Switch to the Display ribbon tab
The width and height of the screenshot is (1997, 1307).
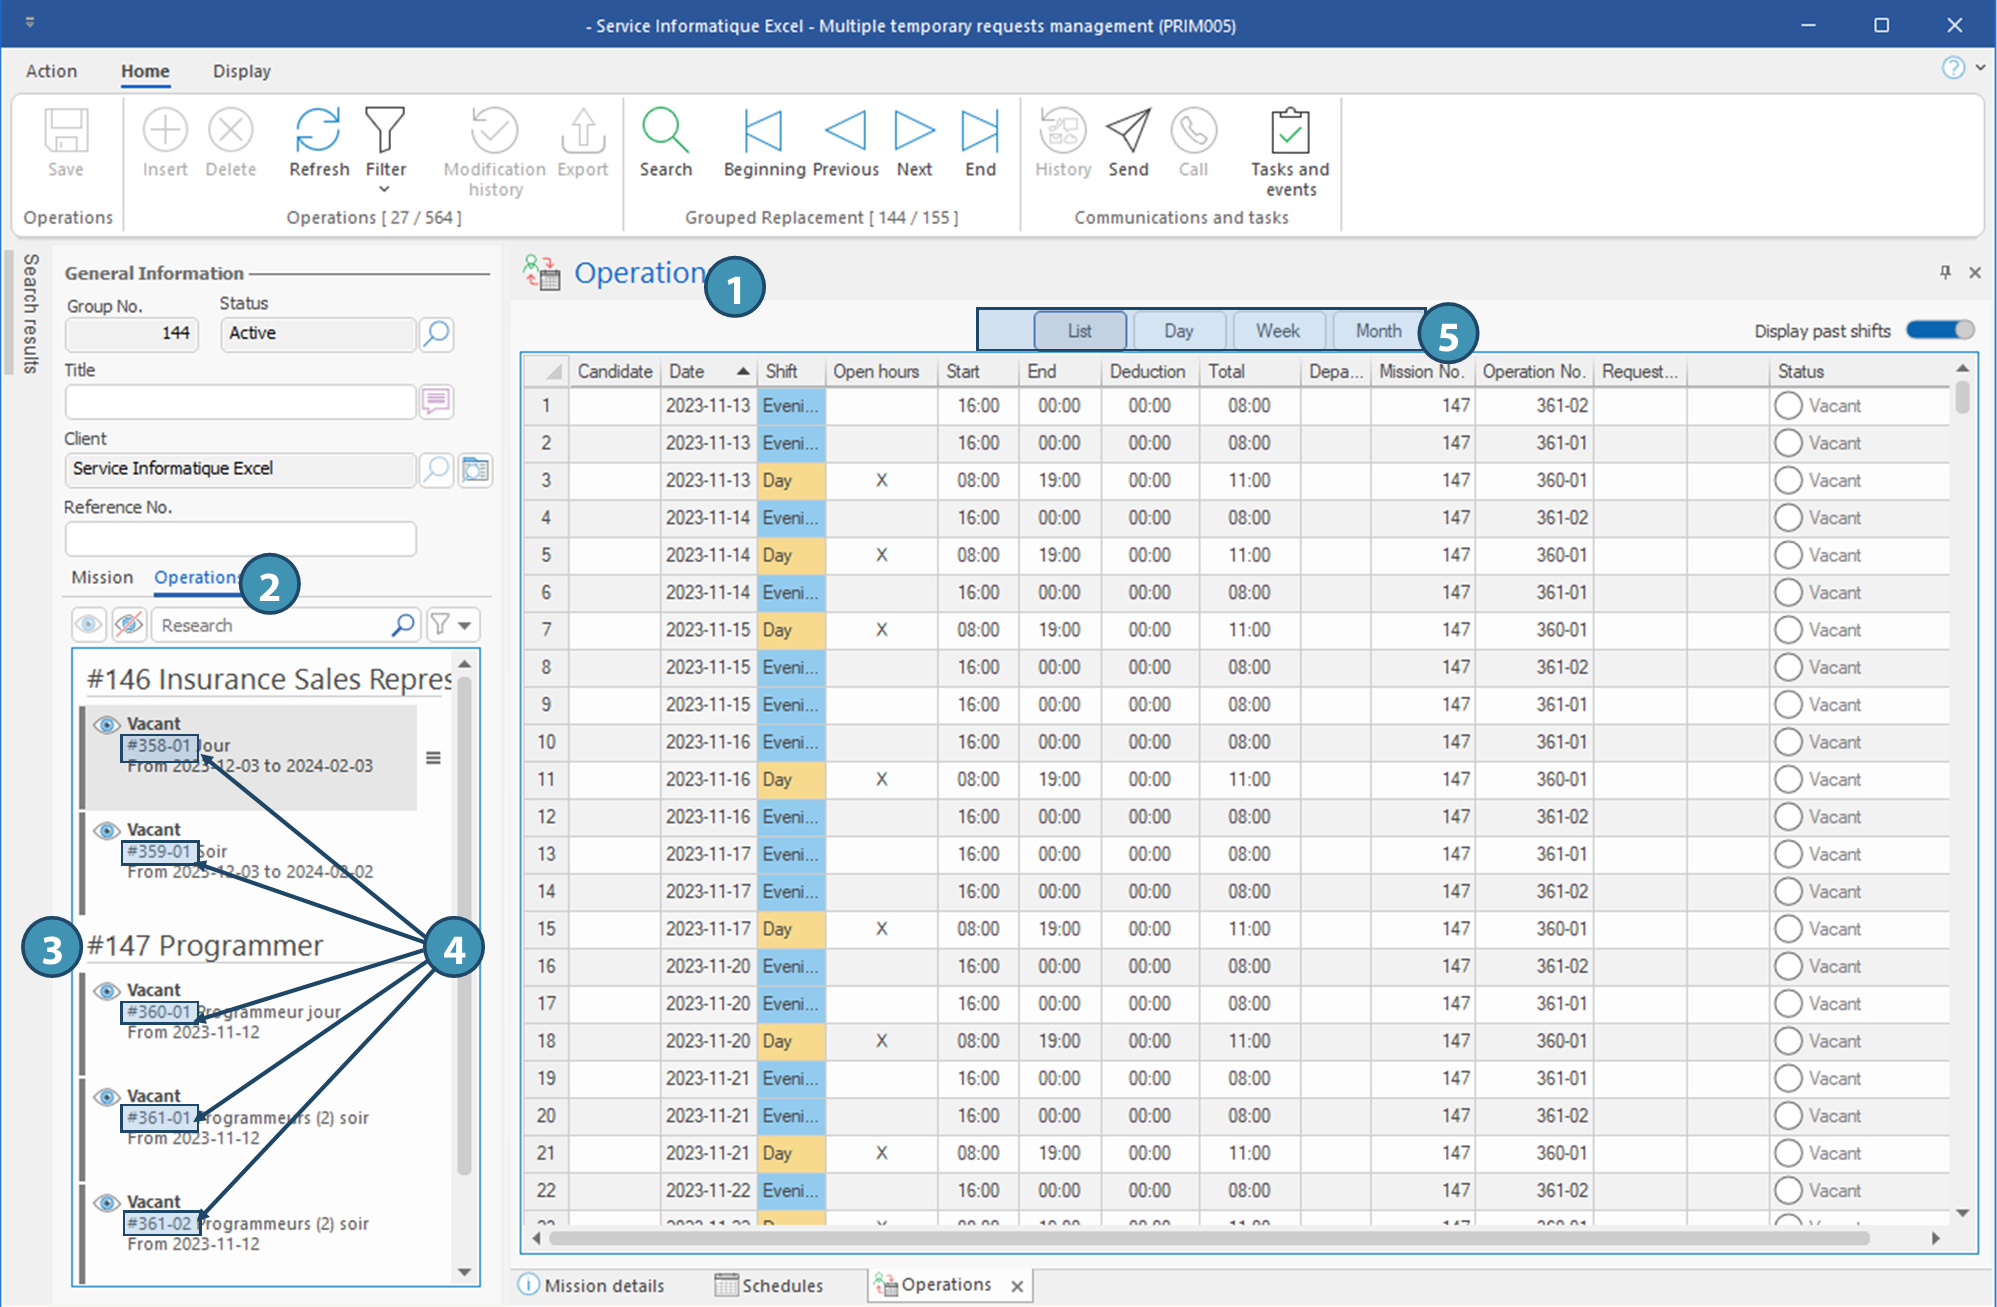241,71
